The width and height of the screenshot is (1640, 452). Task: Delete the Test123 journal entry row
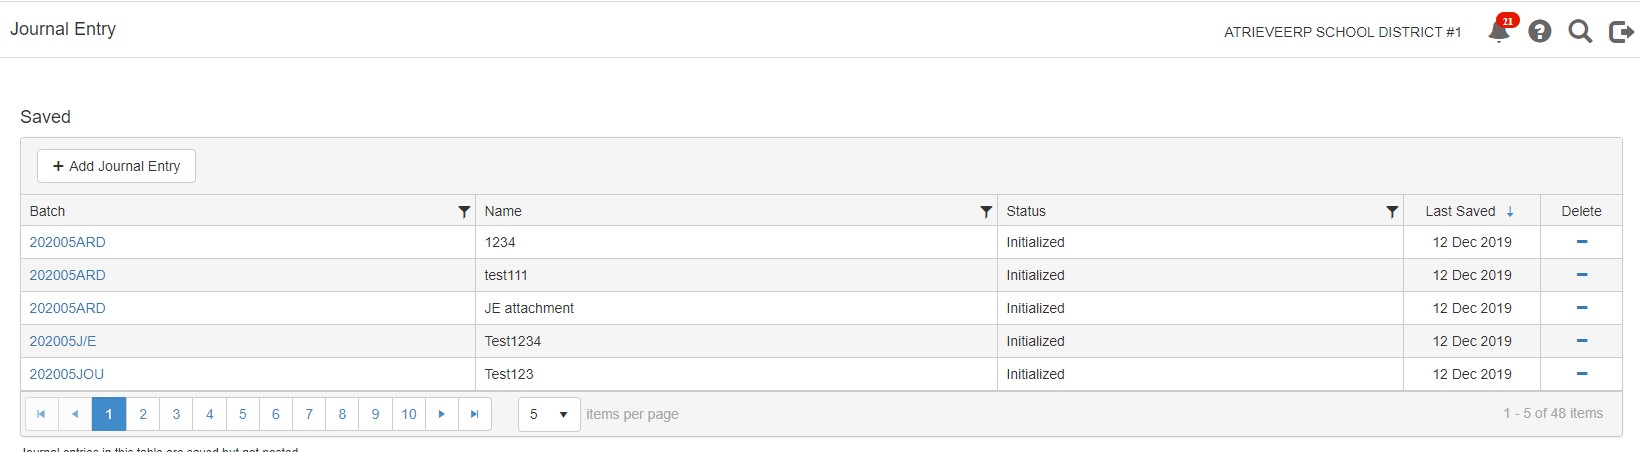pos(1582,374)
